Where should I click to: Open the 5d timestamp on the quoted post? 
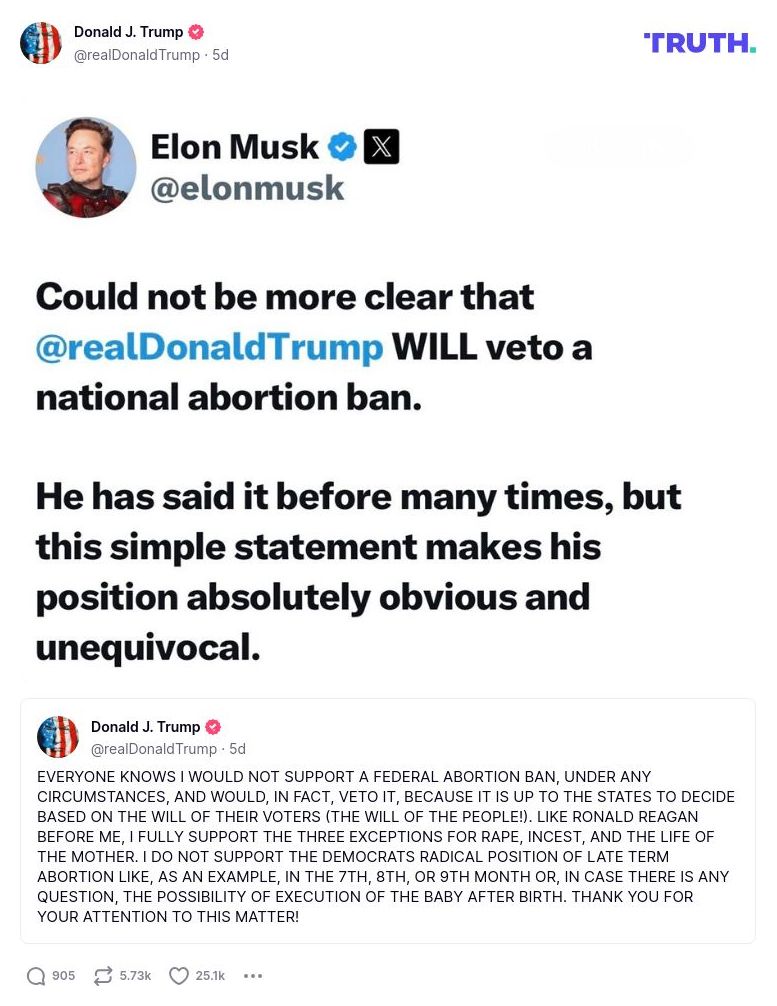(239, 749)
